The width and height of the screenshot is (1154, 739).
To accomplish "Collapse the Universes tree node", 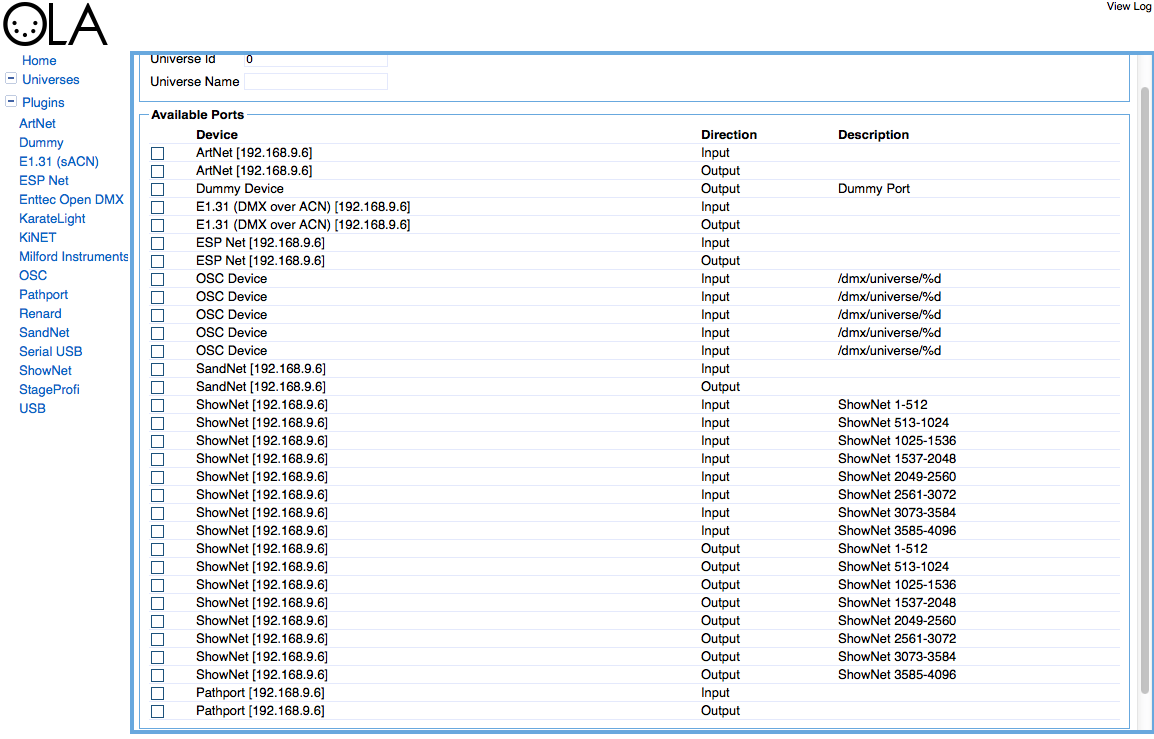I will point(11,79).
